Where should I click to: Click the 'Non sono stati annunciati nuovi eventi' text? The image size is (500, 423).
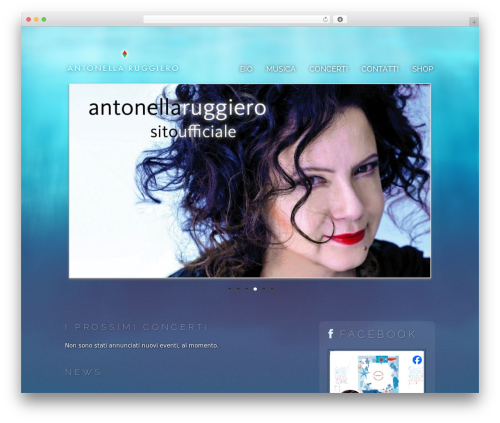pyautogui.click(x=141, y=345)
